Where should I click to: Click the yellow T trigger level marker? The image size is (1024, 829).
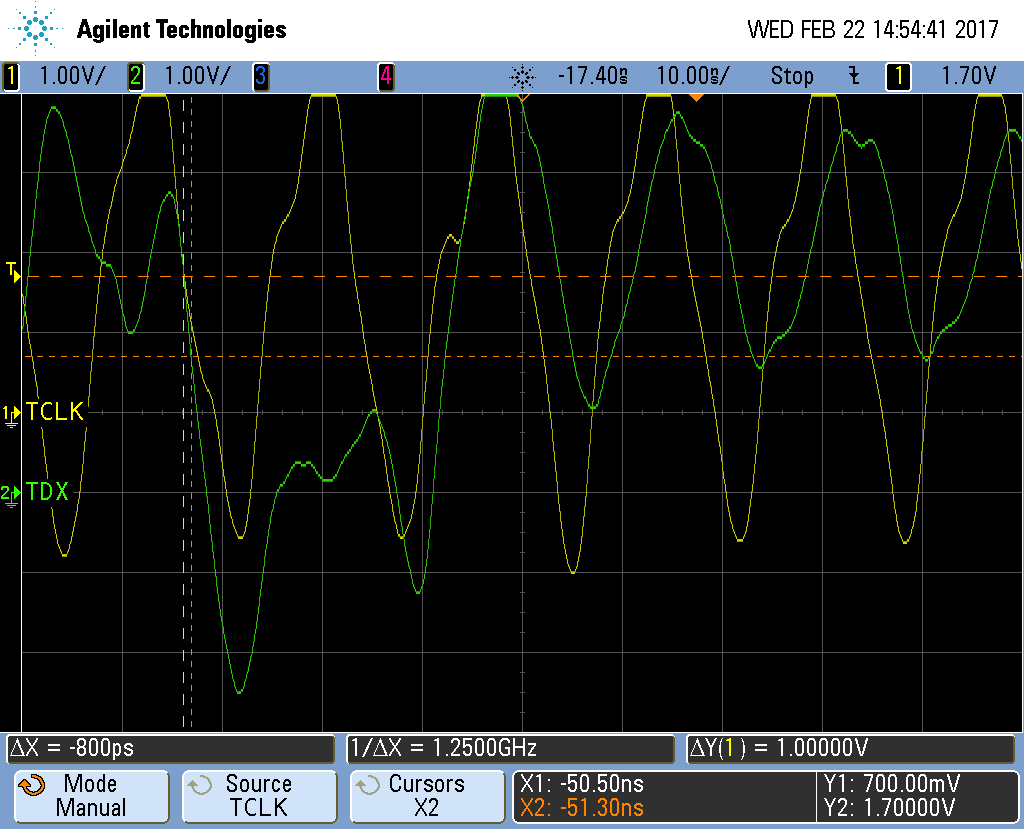[12, 270]
